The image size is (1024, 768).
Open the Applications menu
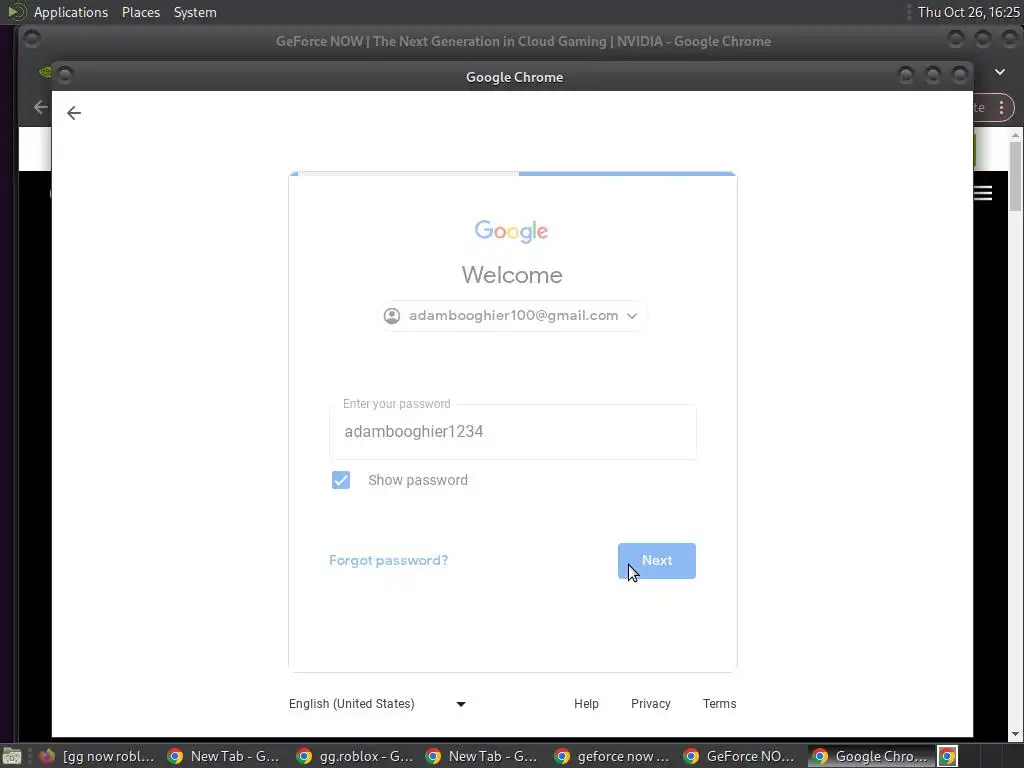coord(71,12)
